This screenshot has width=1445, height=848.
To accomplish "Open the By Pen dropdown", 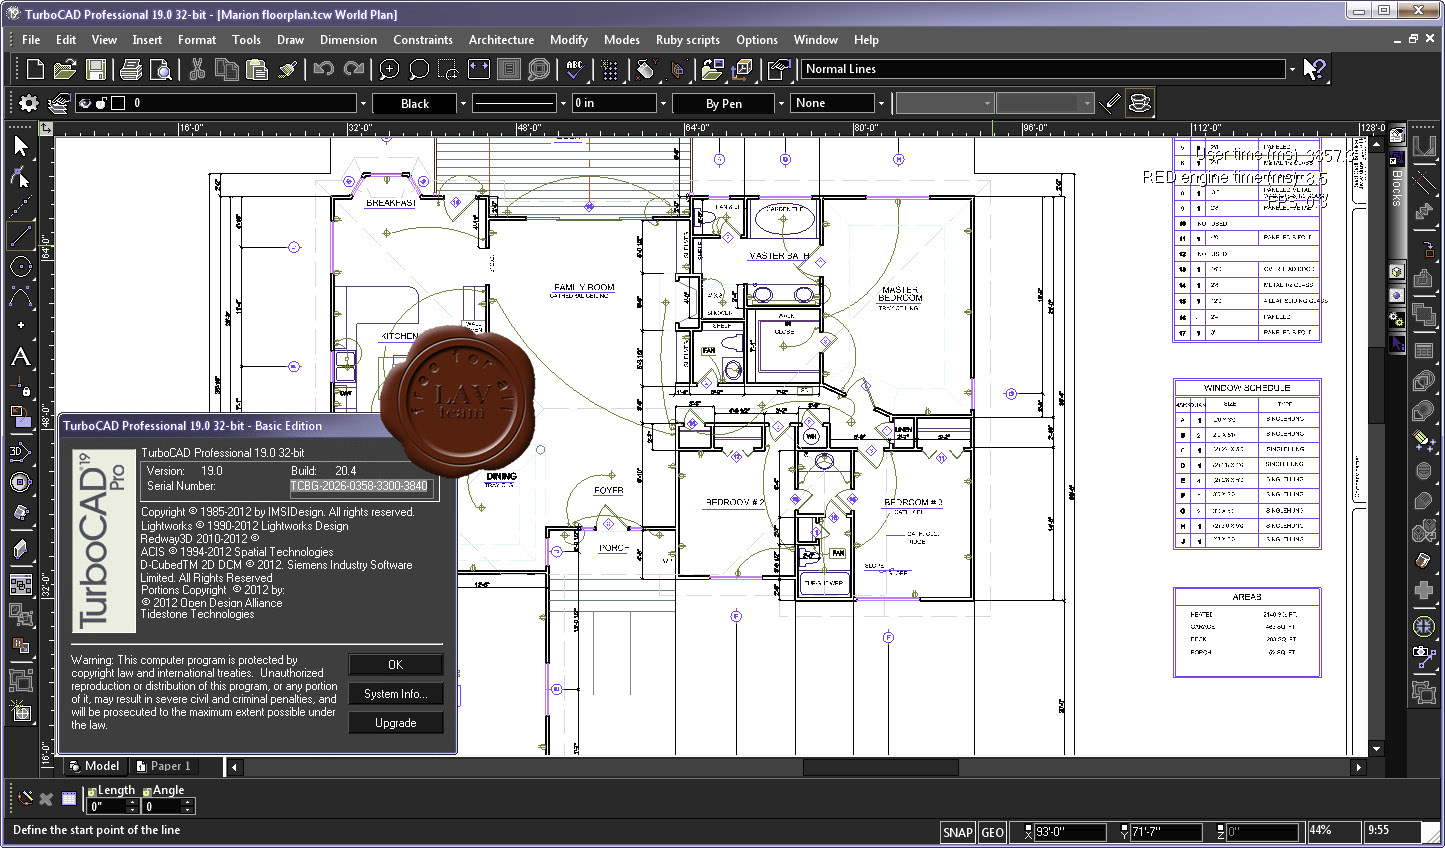I will (x=781, y=103).
